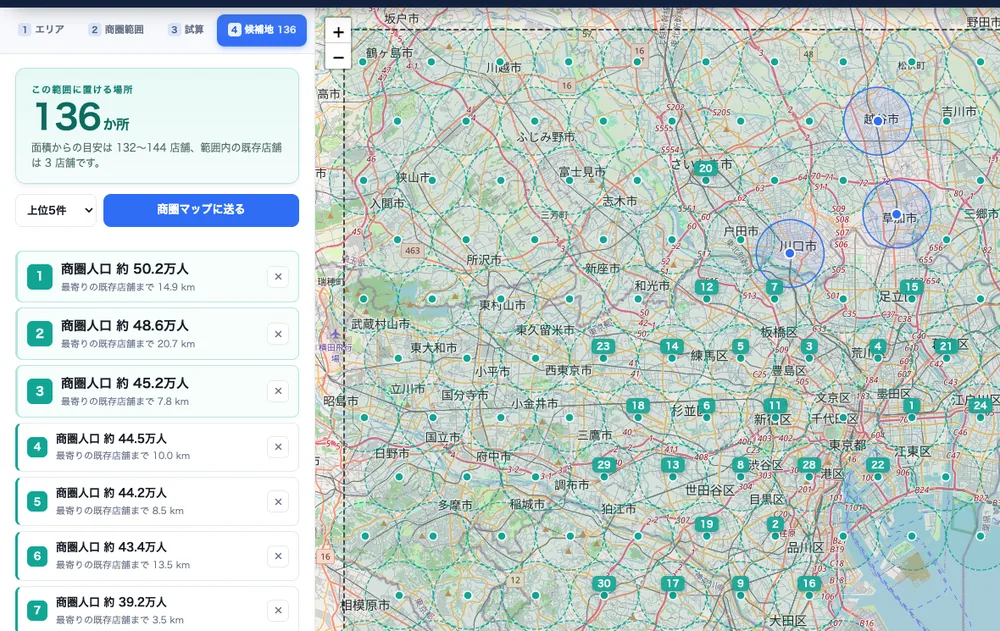Open the エリア step tab
Viewport: 1000px width, 631px height.
click(x=41, y=29)
